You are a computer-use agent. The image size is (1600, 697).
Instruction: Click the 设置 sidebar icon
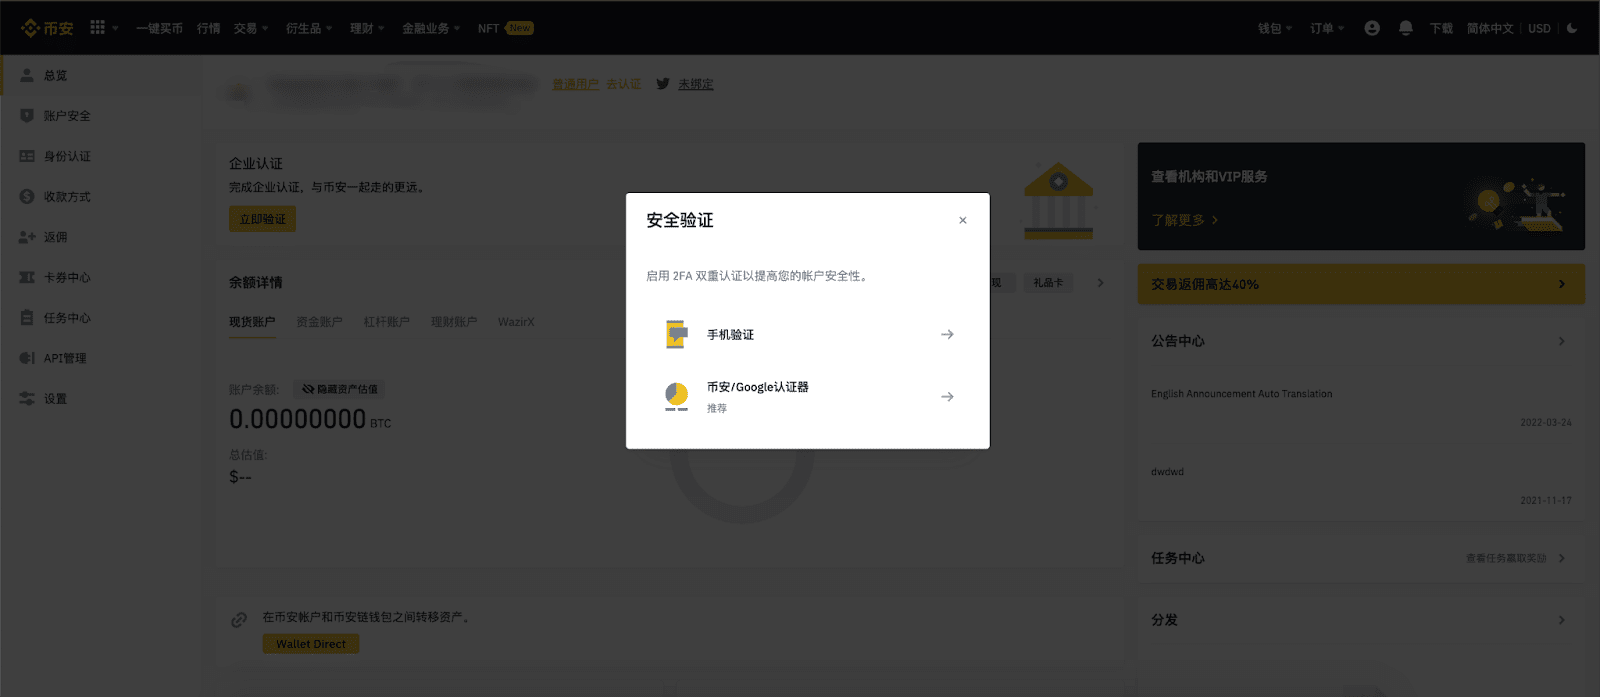(x=27, y=398)
